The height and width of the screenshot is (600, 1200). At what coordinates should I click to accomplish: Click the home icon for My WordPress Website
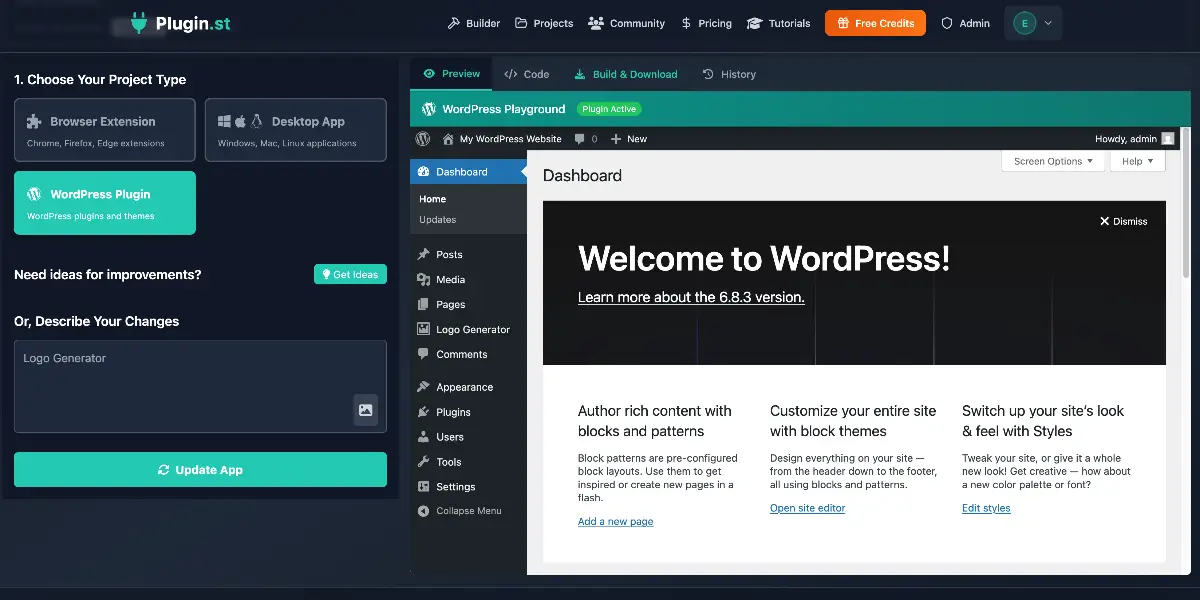pos(448,139)
